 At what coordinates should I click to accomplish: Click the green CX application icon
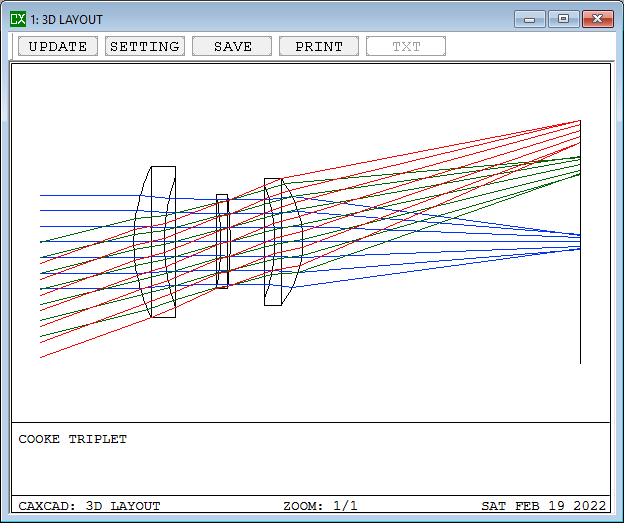[18, 19]
